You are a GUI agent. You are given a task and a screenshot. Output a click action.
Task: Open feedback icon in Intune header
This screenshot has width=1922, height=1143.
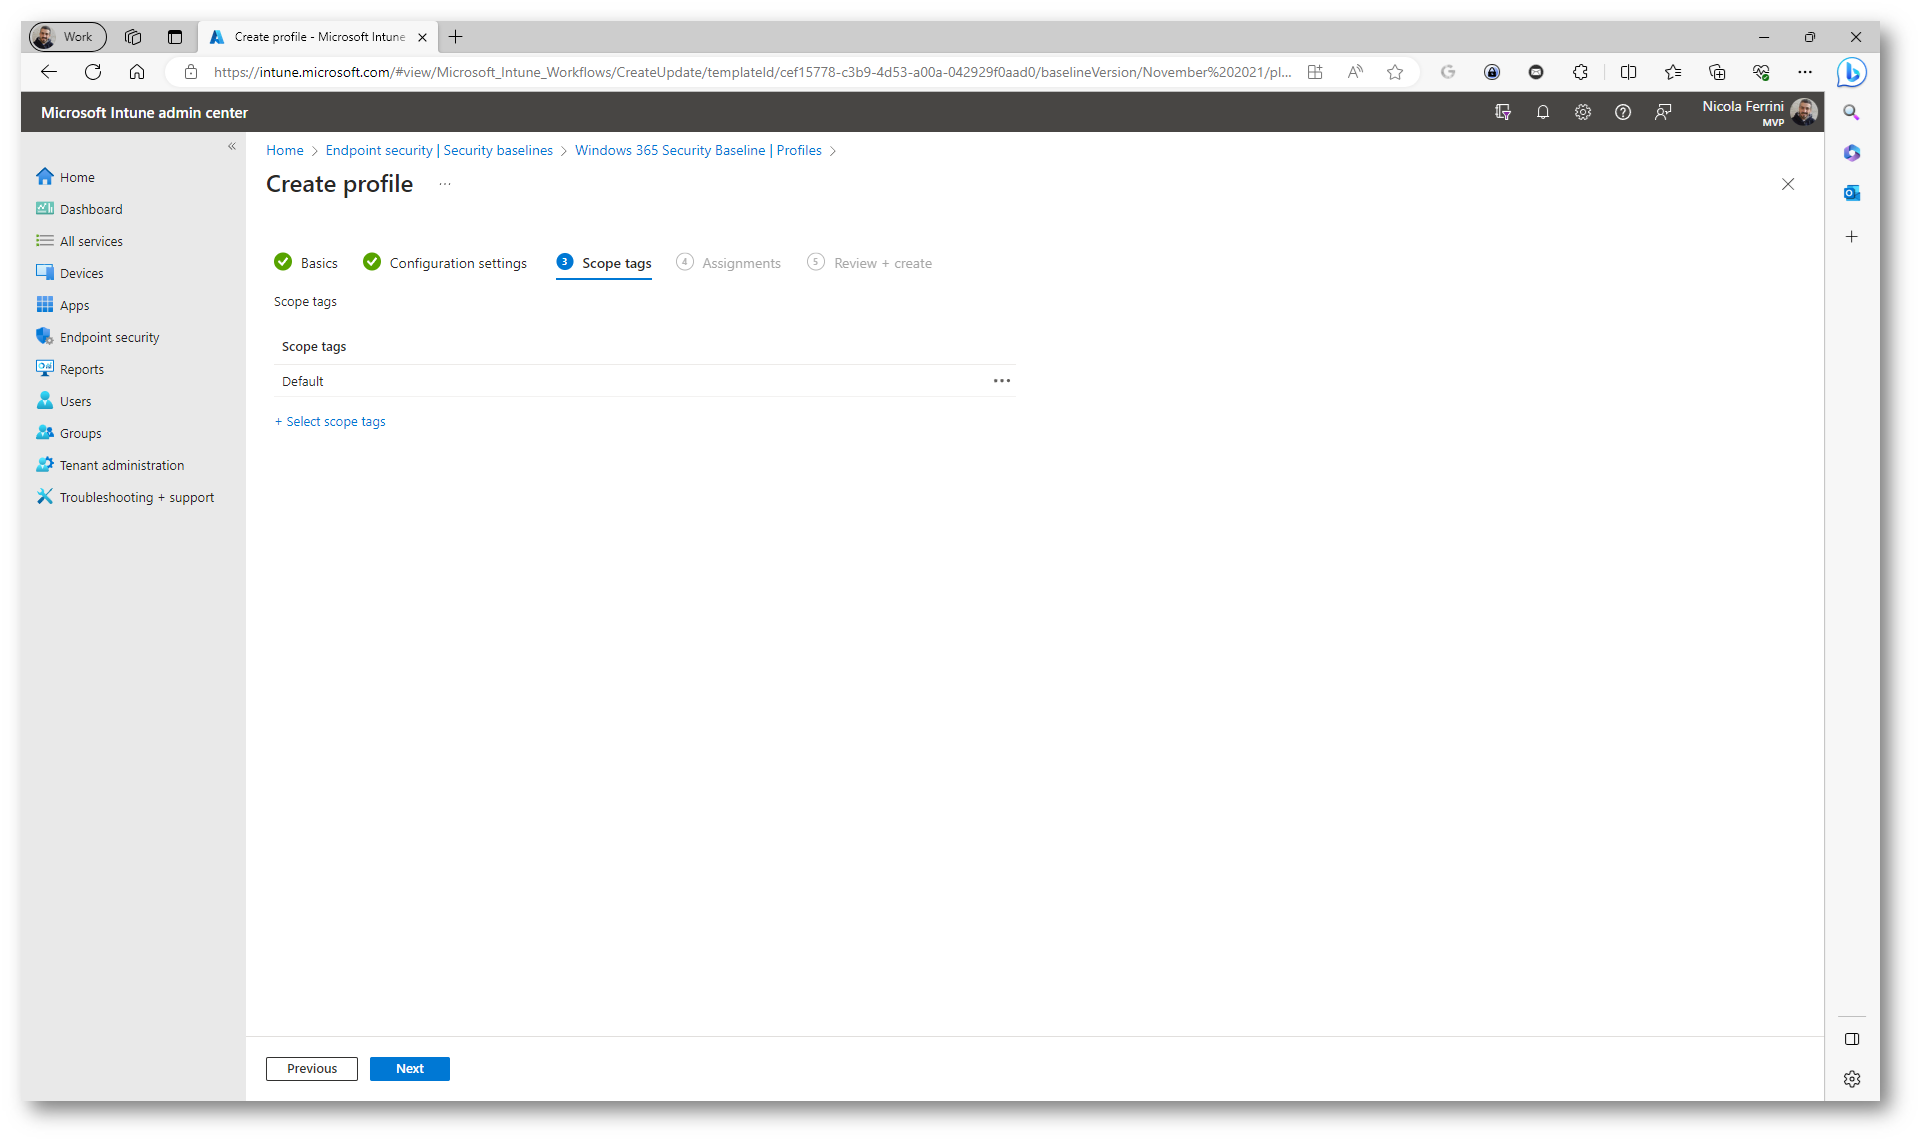click(x=1662, y=112)
